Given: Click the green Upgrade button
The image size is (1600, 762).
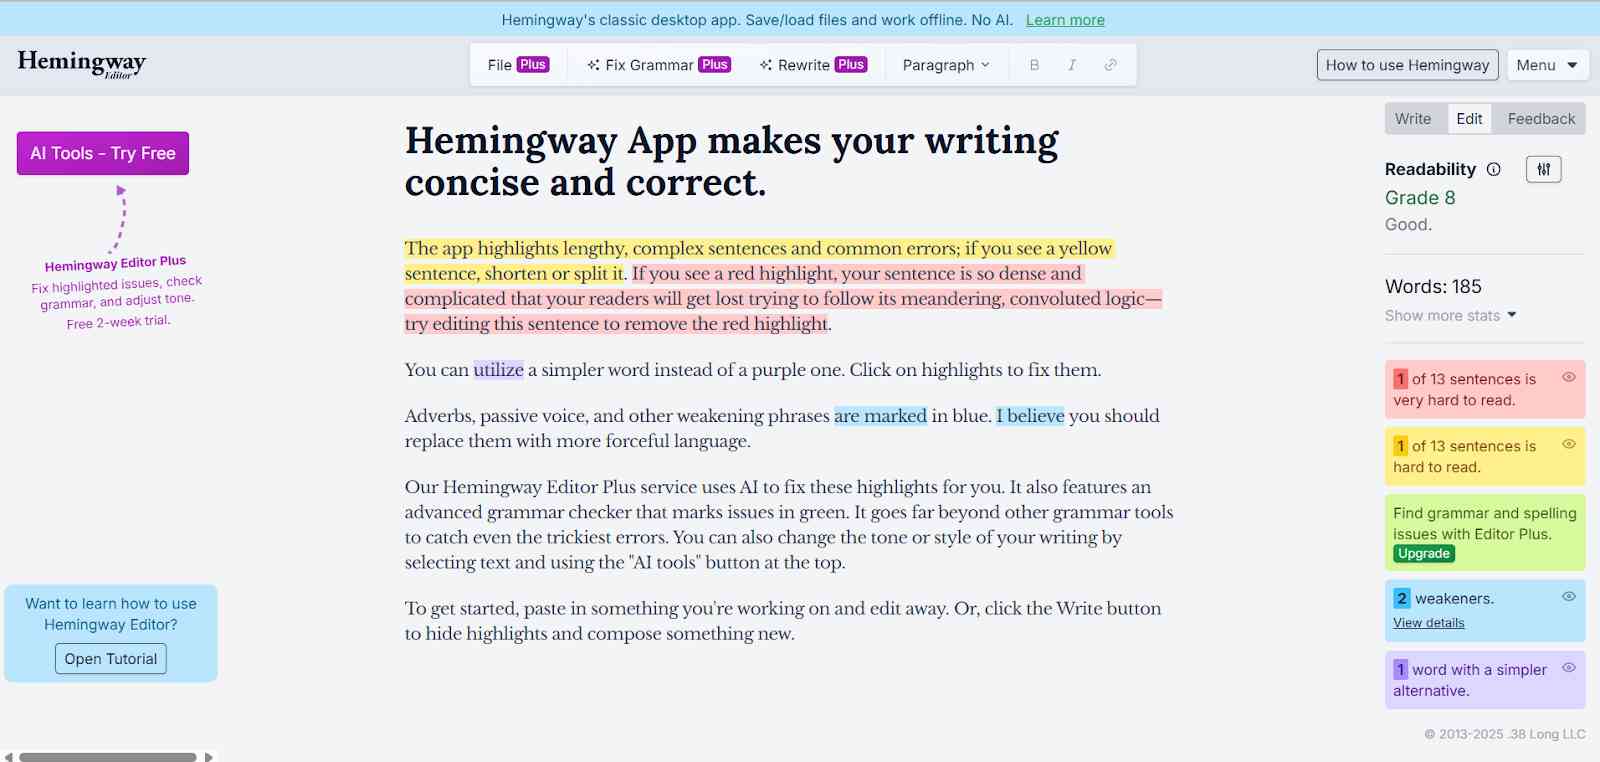Looking at the screenshot, I should pos(1424,554).
